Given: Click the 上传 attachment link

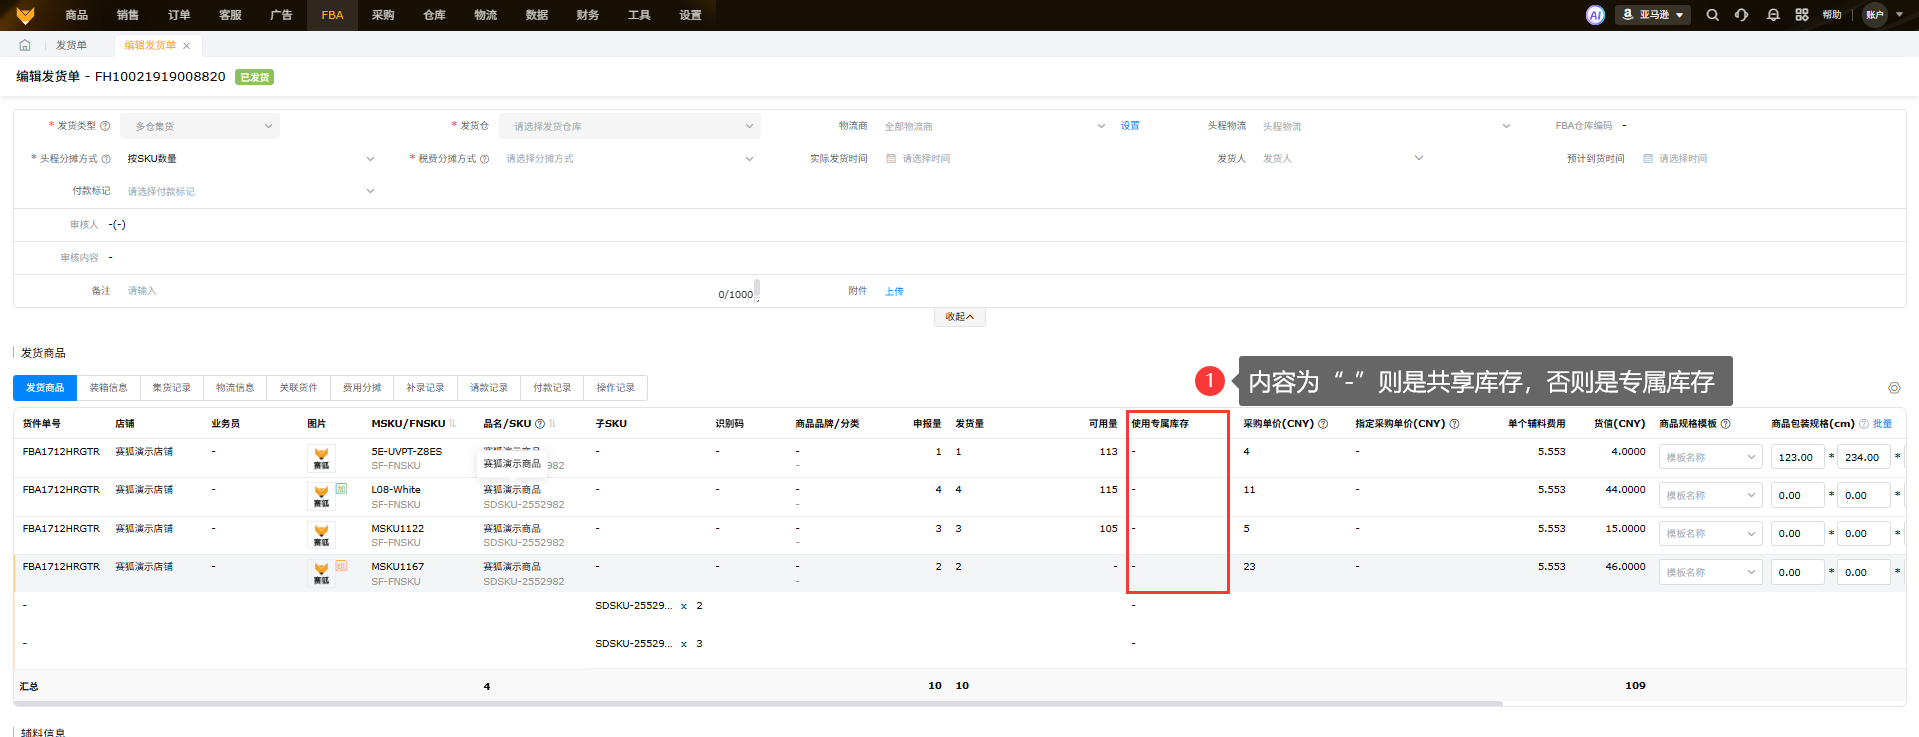Looking at the screenshot, I should click(894, 292).
